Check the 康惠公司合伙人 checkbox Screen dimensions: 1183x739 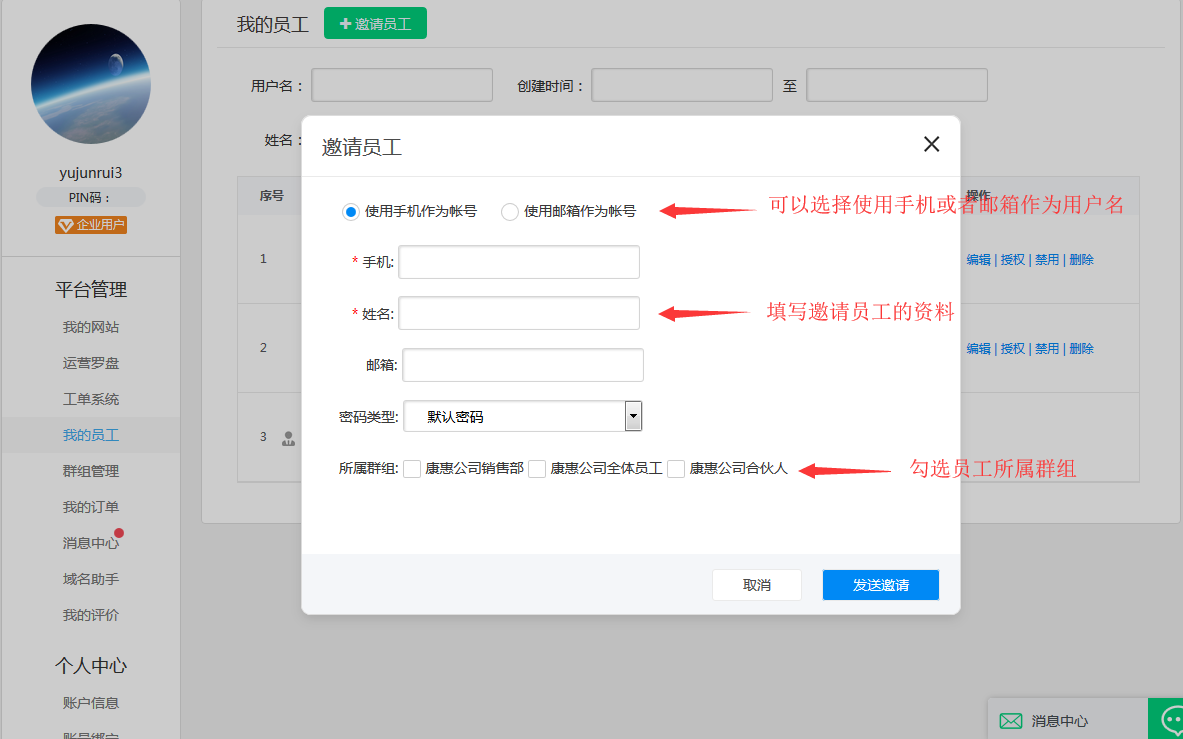coord(676,468)
